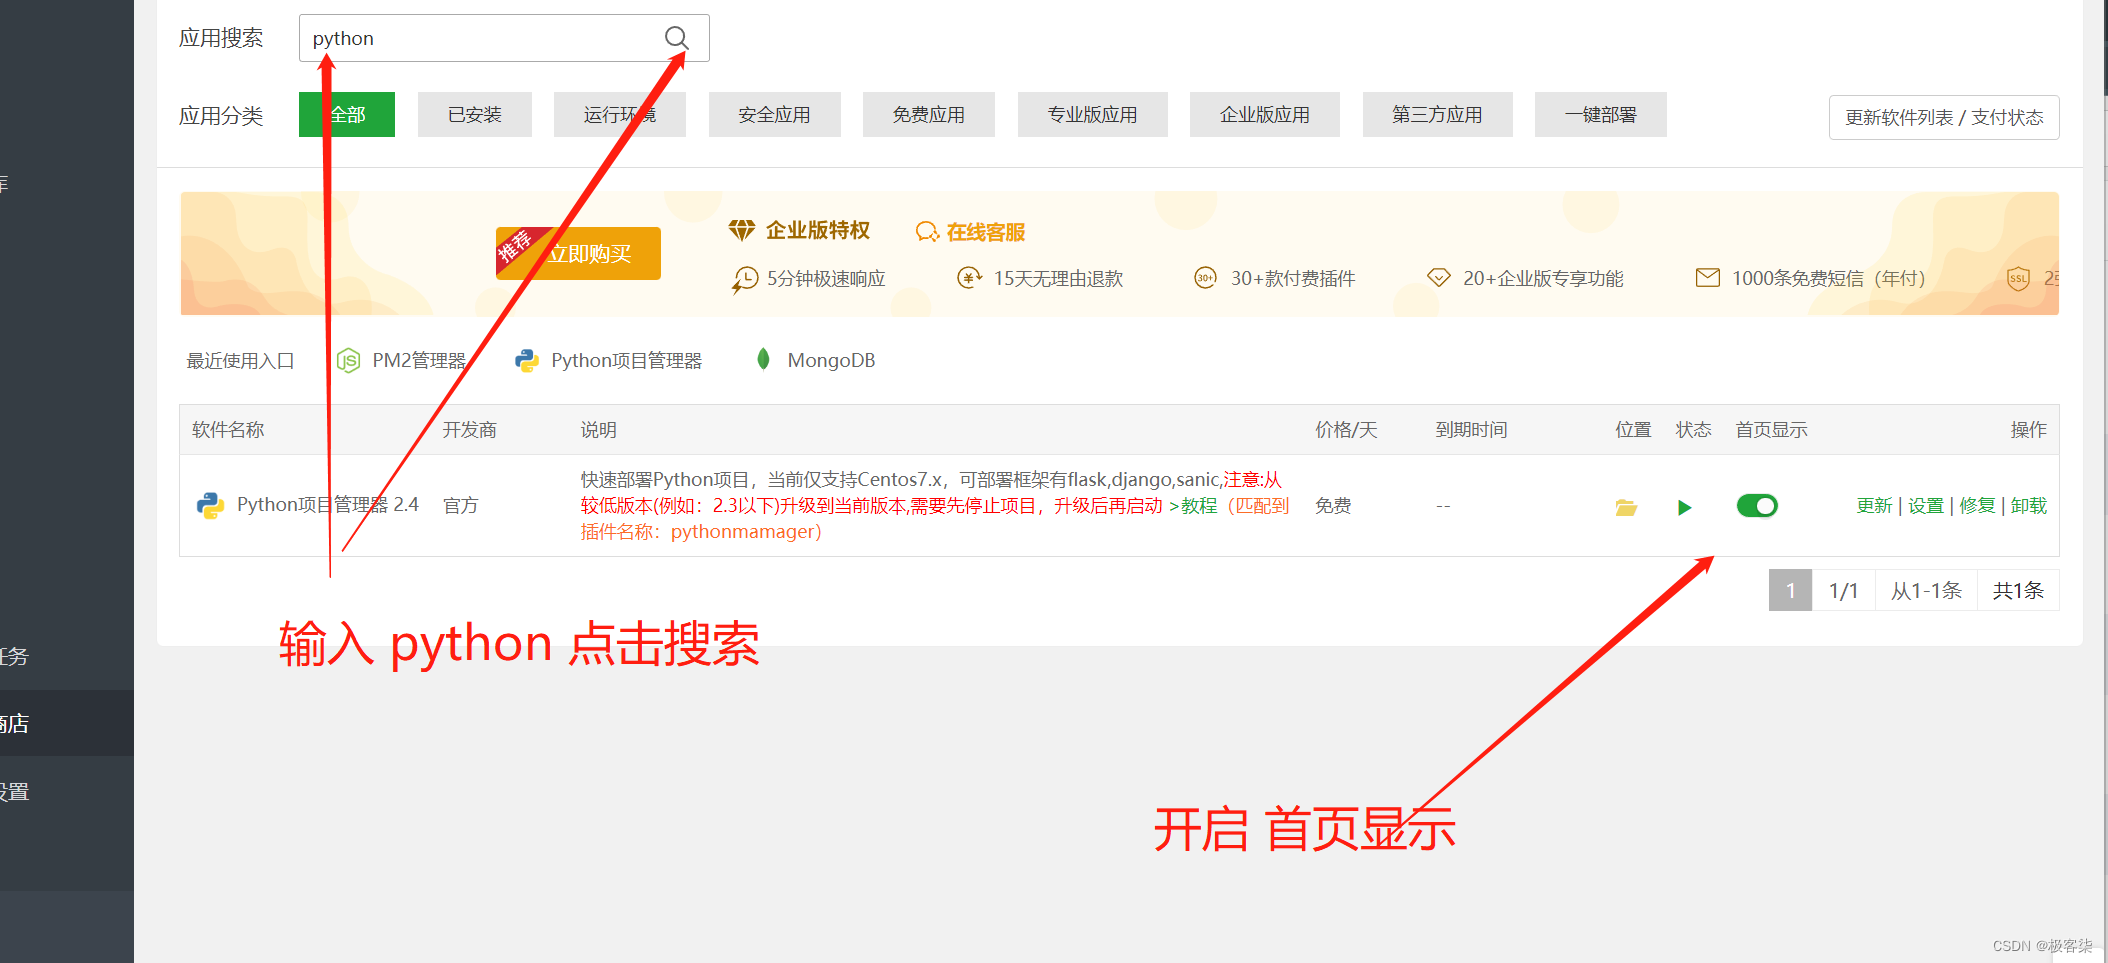The image size is (2108, 963).
Task: Click the 免费 price cell
Action: pyautogui.click(x=1333, y=506)
